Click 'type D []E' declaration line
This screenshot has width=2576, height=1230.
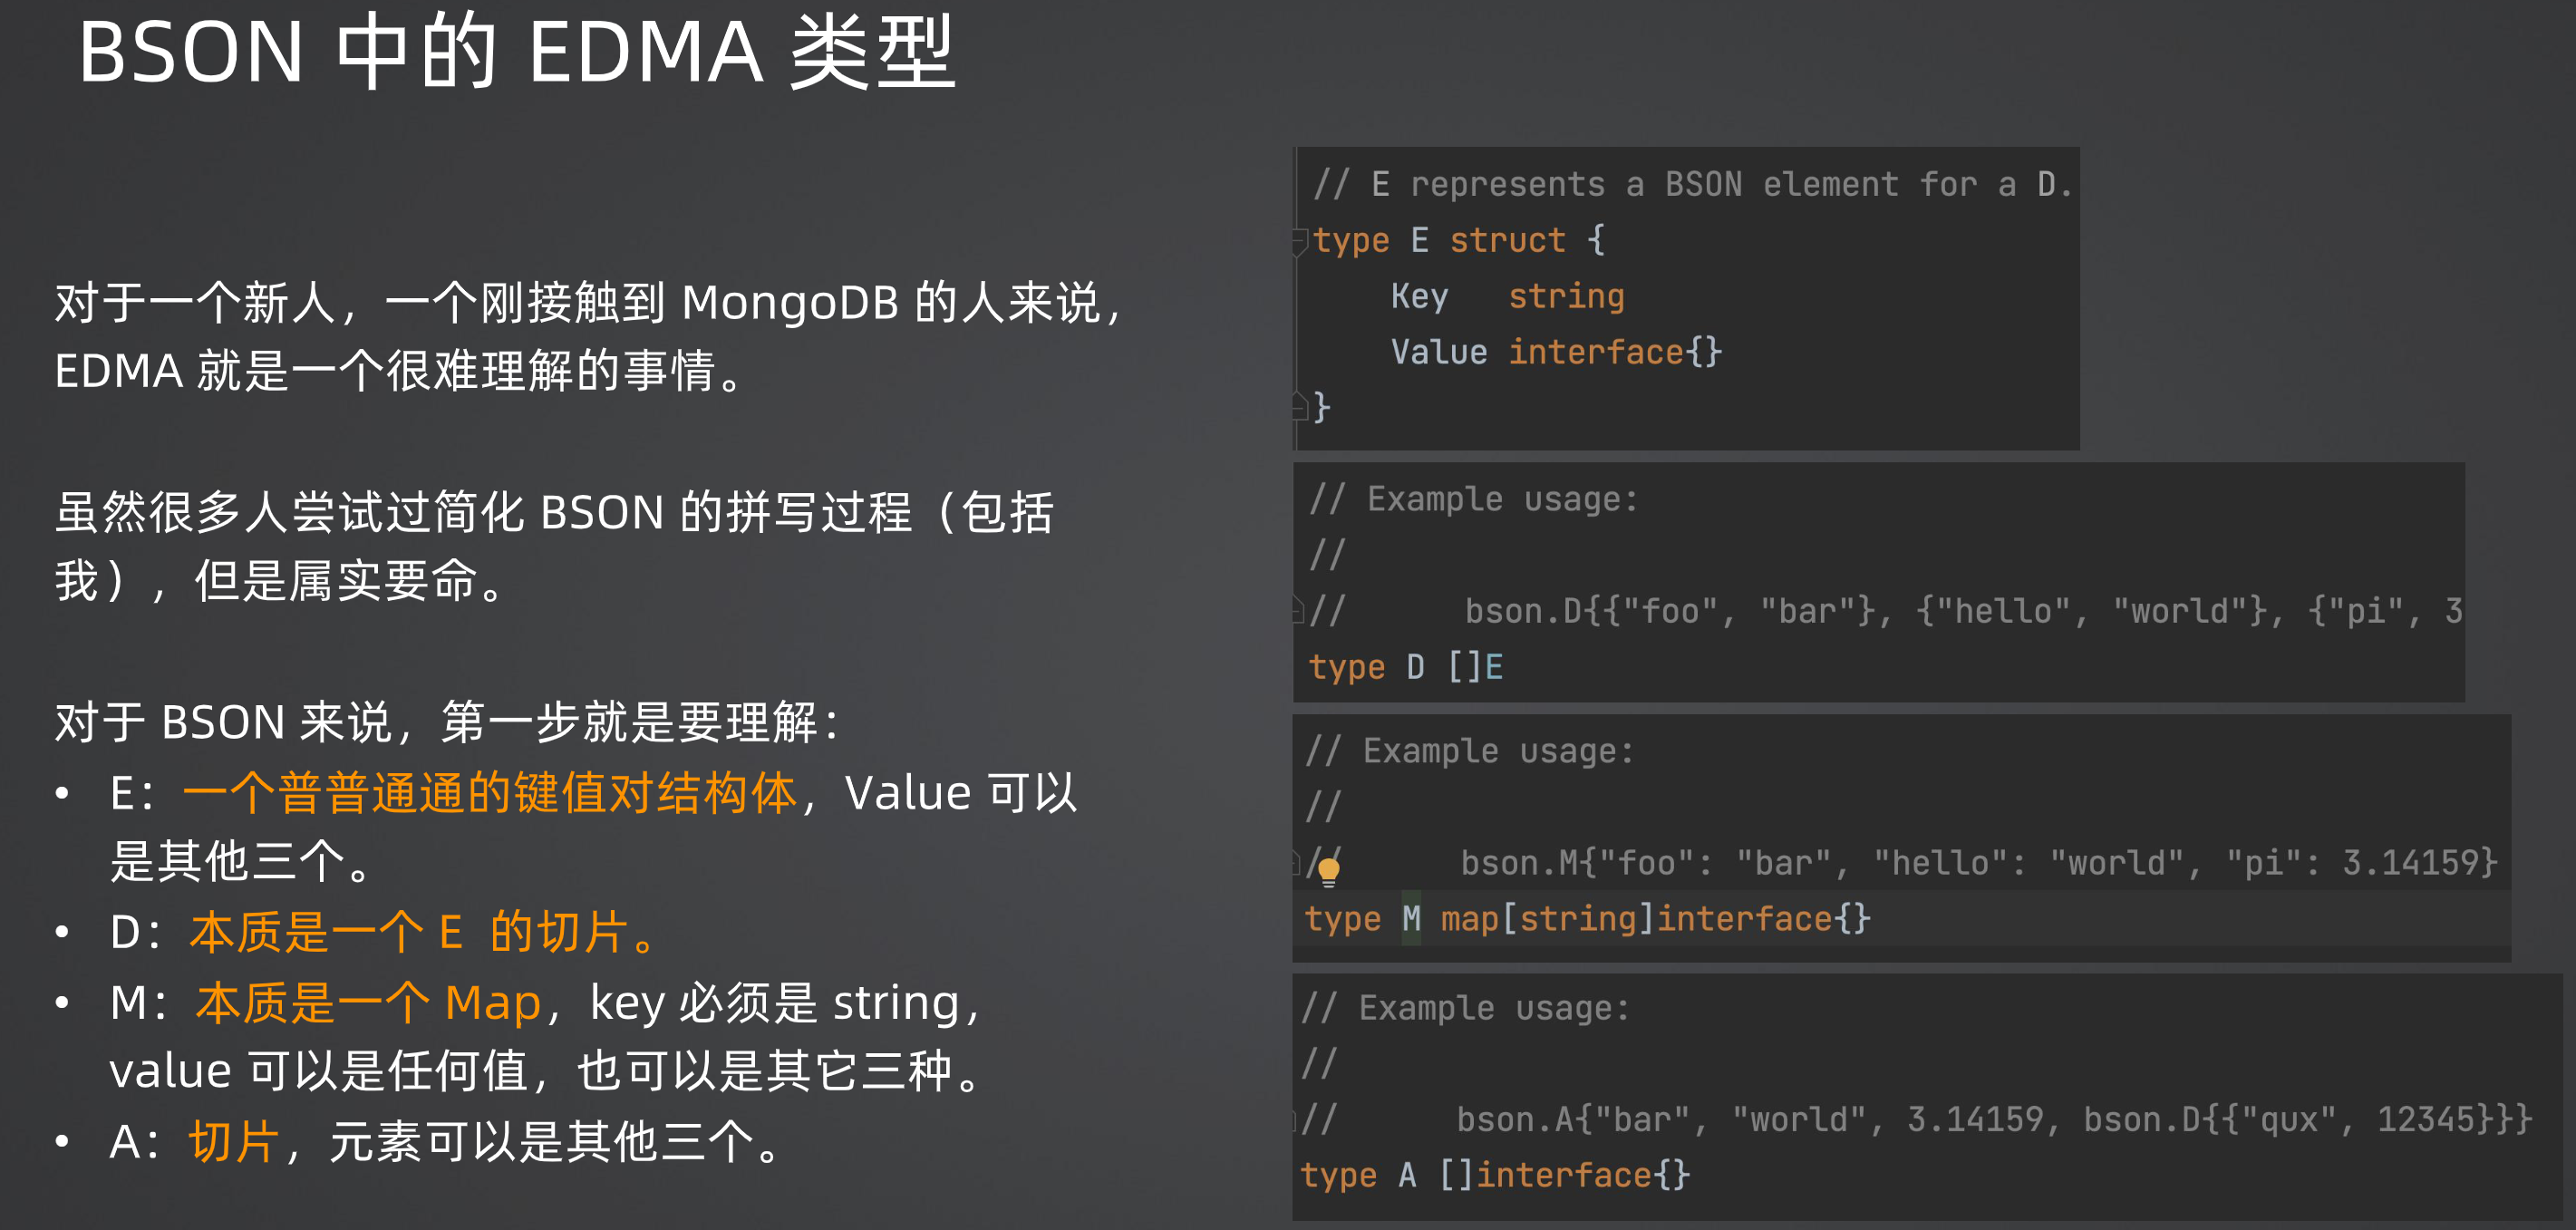1406,667
